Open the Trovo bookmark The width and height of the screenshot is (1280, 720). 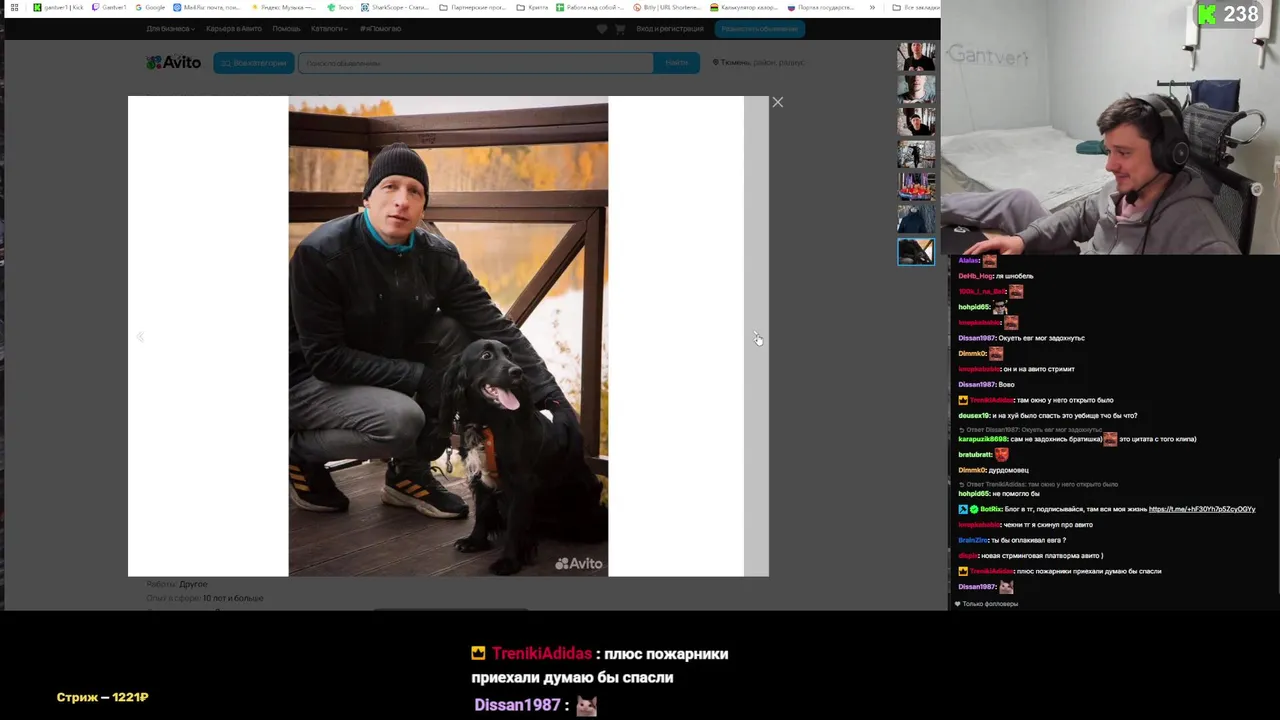[340, 7]
